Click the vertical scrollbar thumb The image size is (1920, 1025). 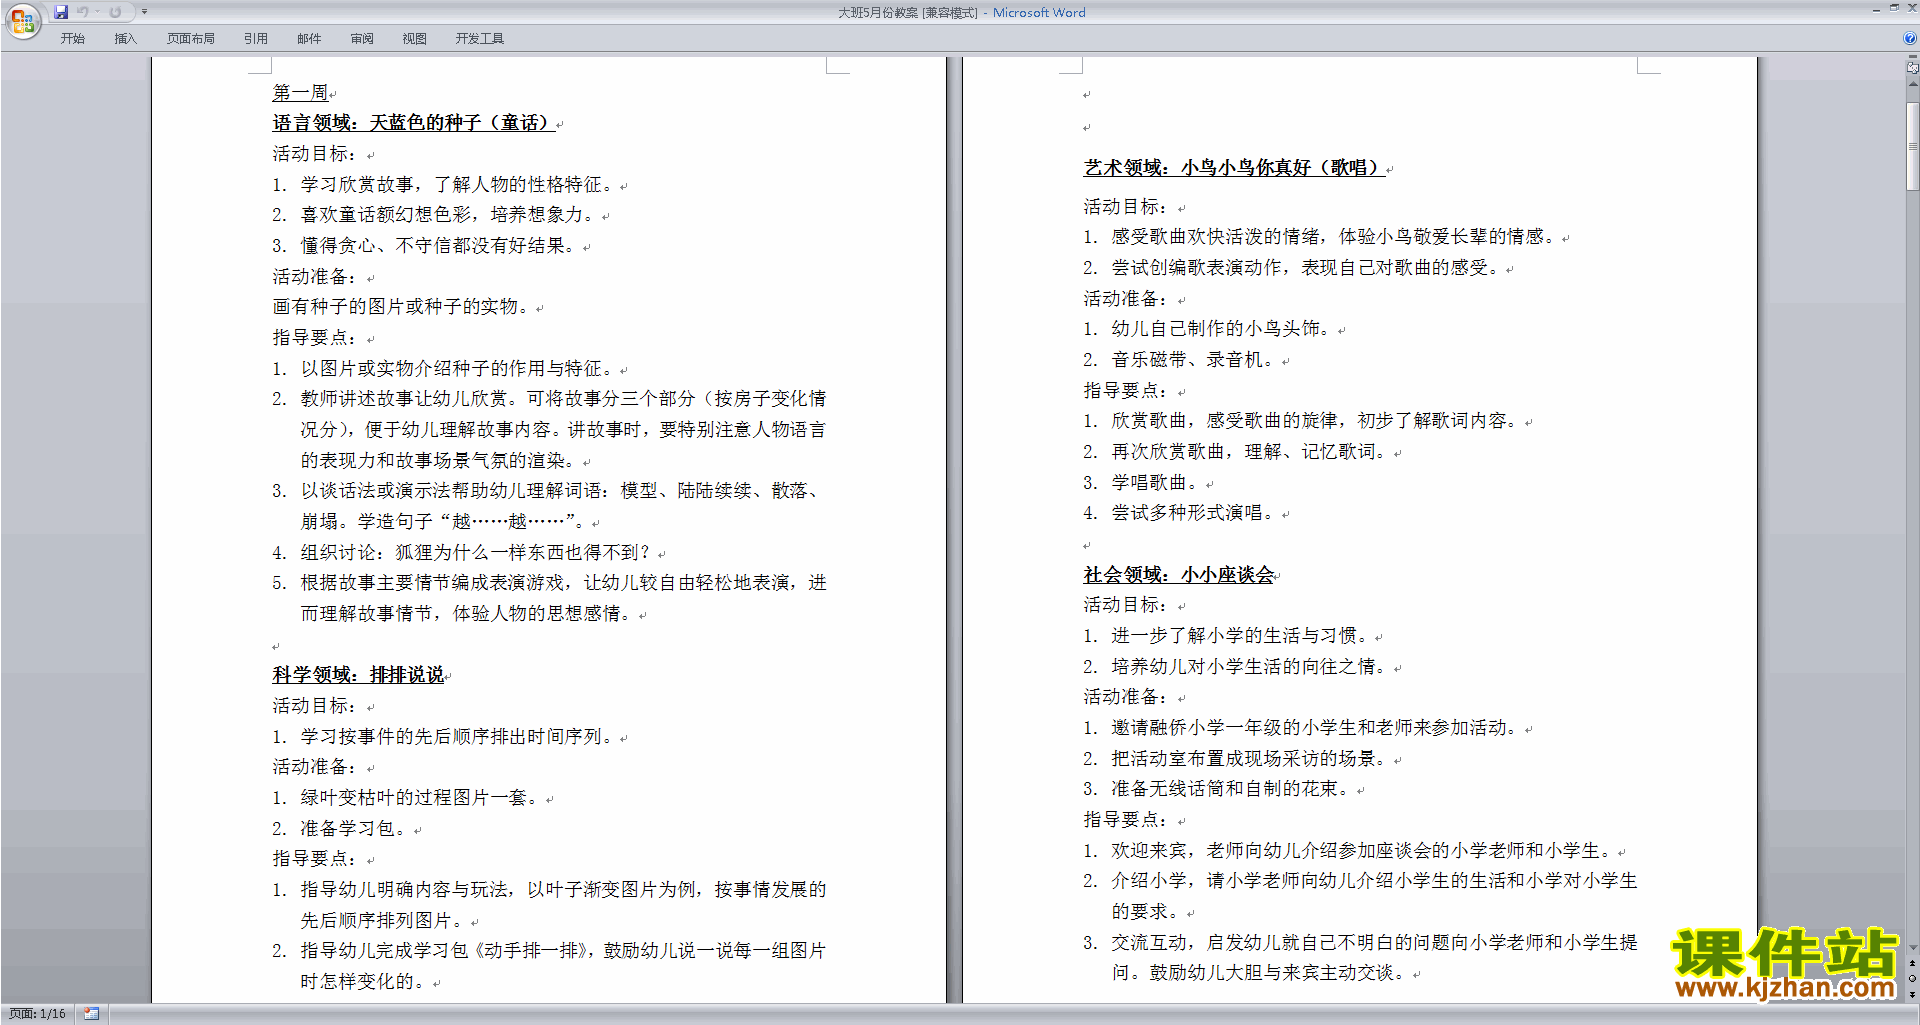point(1912,146)
